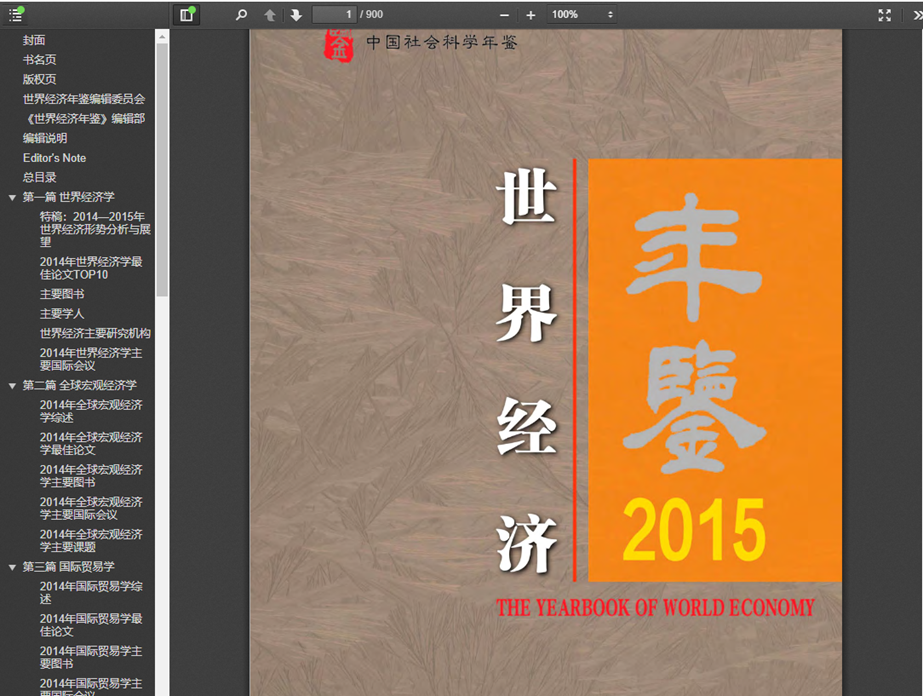Go to next page arrow
923x696 pixels.
pos(296,15)
